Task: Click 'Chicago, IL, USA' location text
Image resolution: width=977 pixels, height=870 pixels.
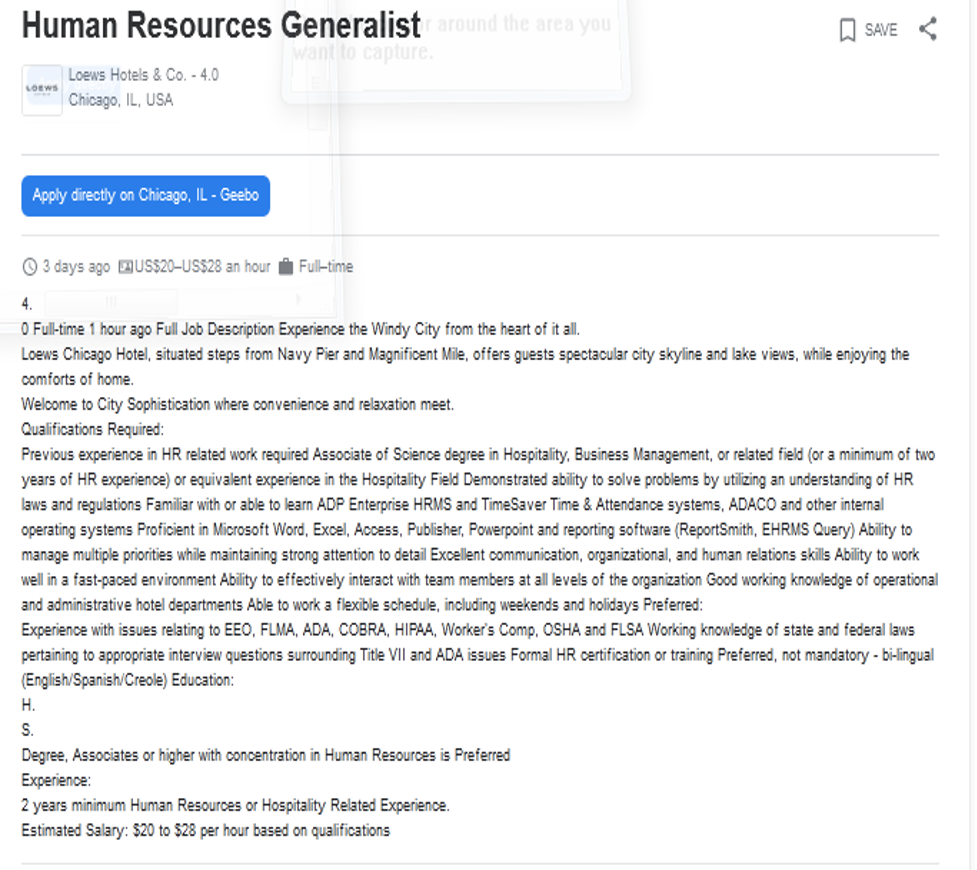Action: coord(121,100)
